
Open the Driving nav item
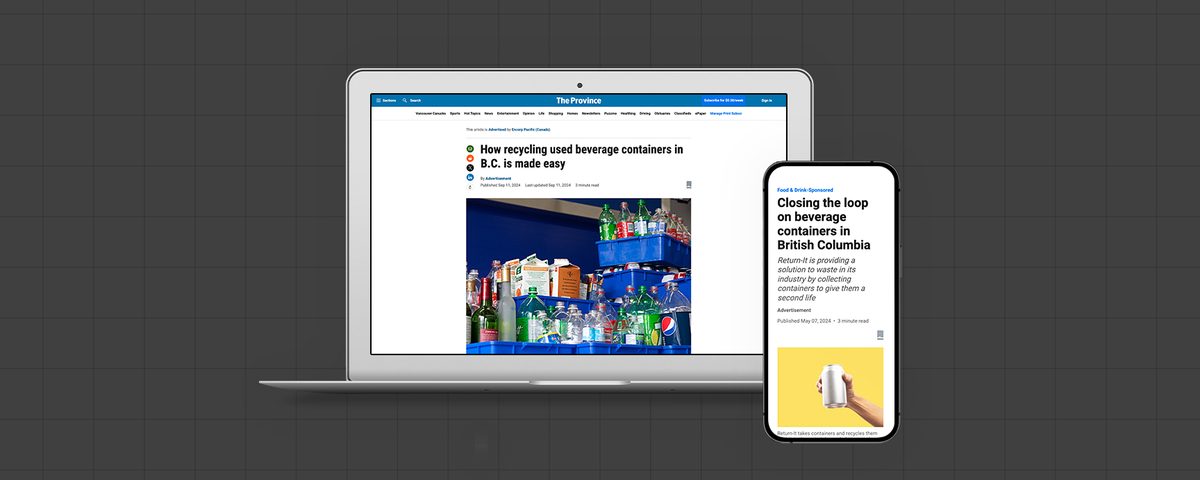[x=645, y=114]
